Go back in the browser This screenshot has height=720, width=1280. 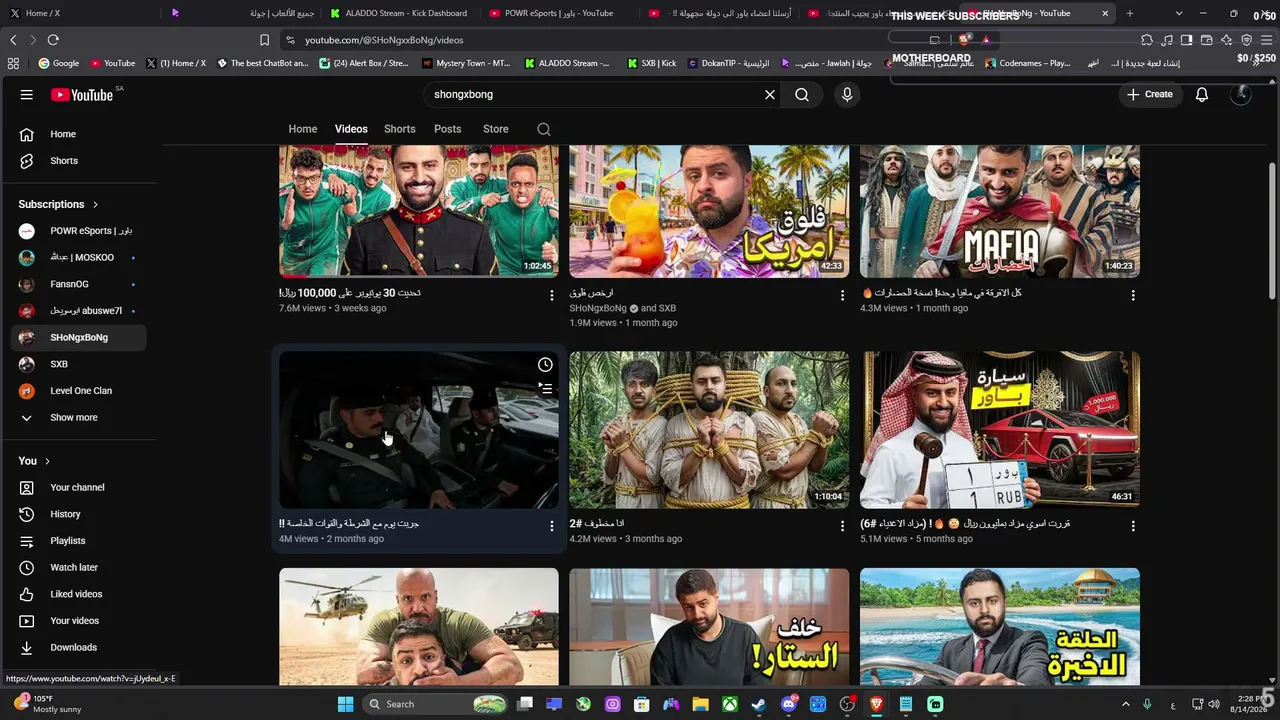click(x=13, y=40)
